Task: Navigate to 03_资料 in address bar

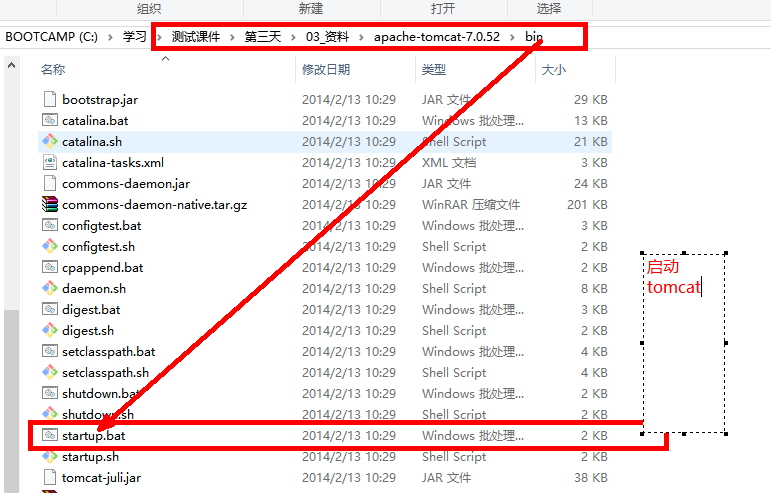Action: tap(327, 37)
